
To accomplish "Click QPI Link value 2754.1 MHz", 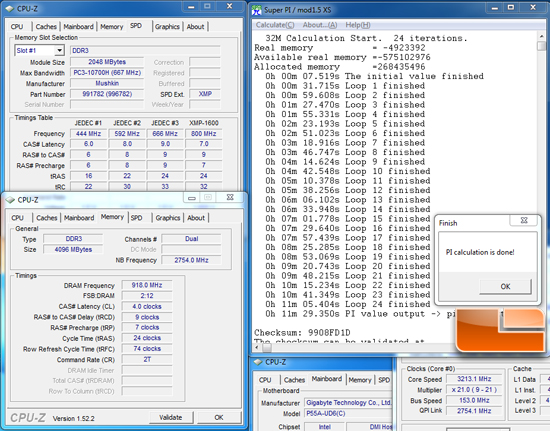I will tap(474, 411).
